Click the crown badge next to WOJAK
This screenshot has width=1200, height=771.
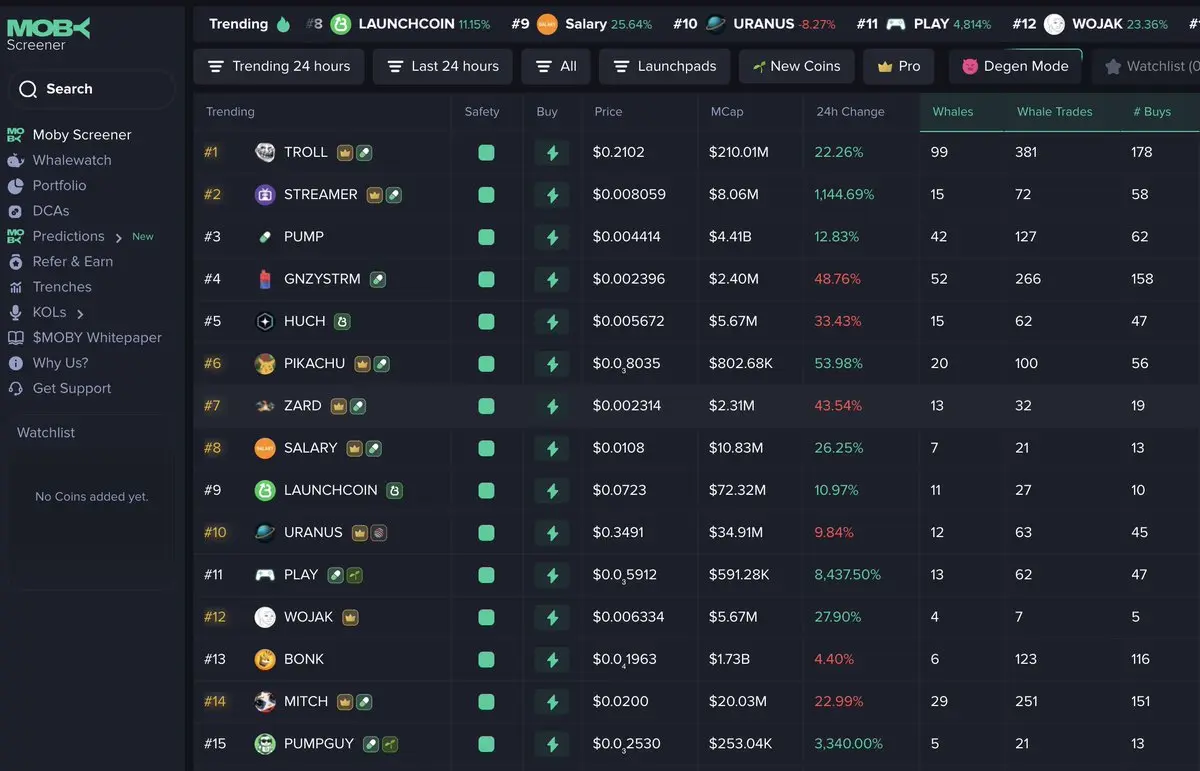coord(350,618)
